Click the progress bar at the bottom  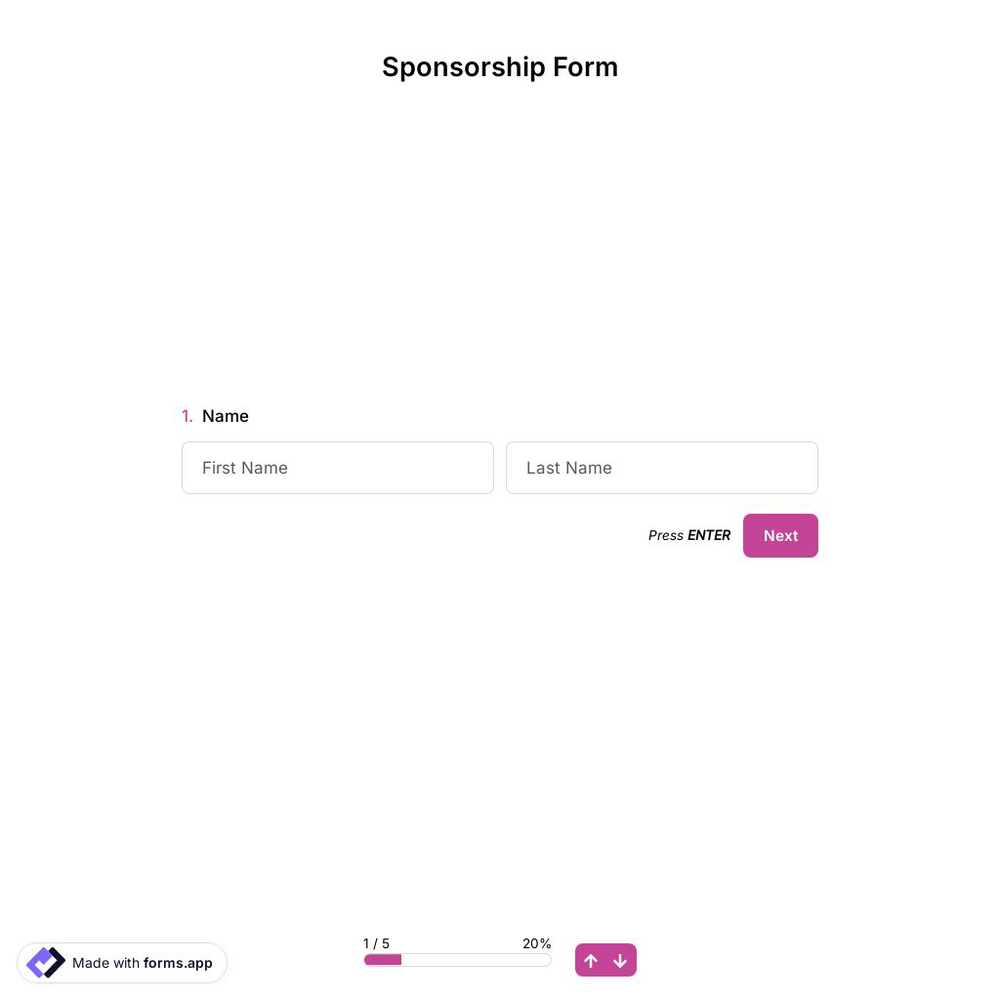coord(457,959)
